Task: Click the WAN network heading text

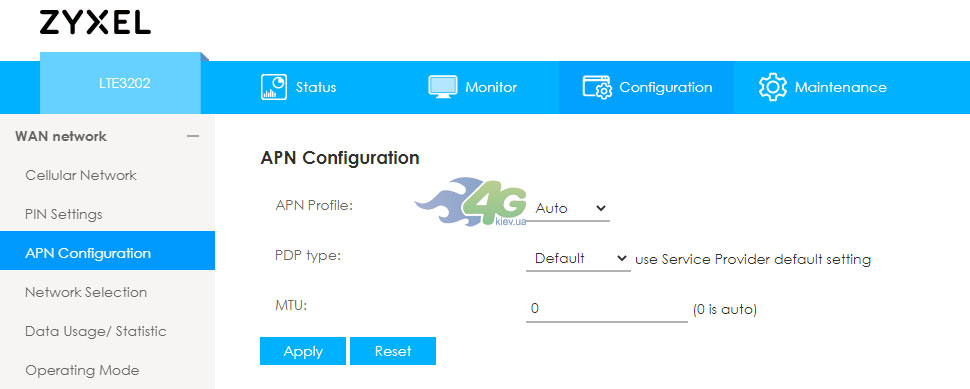Action: pos(61,136)
